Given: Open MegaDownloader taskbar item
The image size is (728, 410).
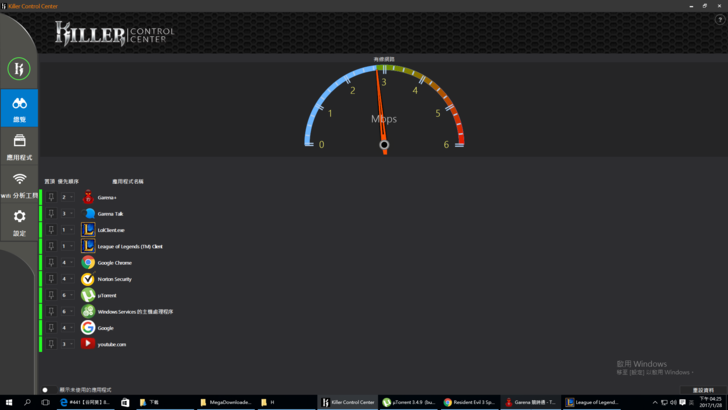Looking at the screenshot, I should pos(226,402).
